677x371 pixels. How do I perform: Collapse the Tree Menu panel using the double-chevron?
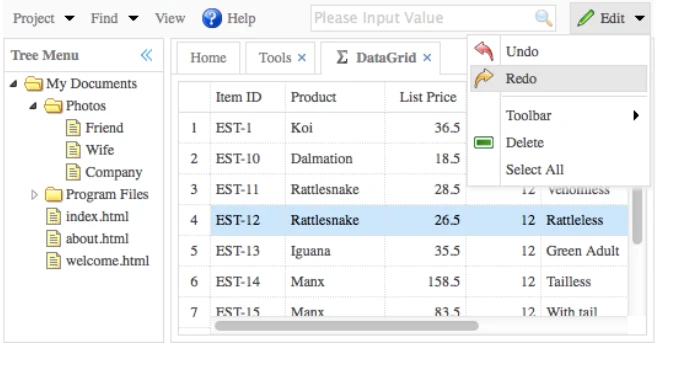(146, 55)
